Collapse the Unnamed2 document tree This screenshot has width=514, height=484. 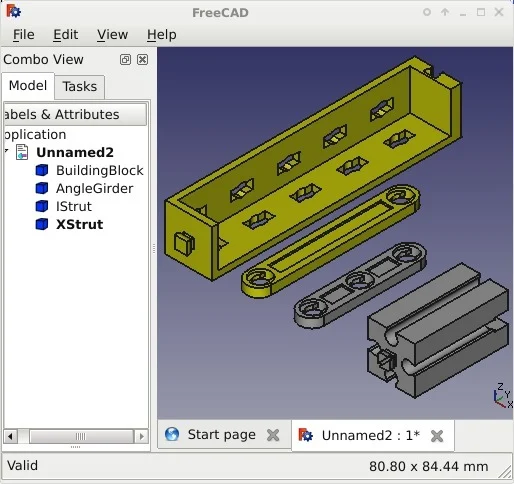click(7, 151)
